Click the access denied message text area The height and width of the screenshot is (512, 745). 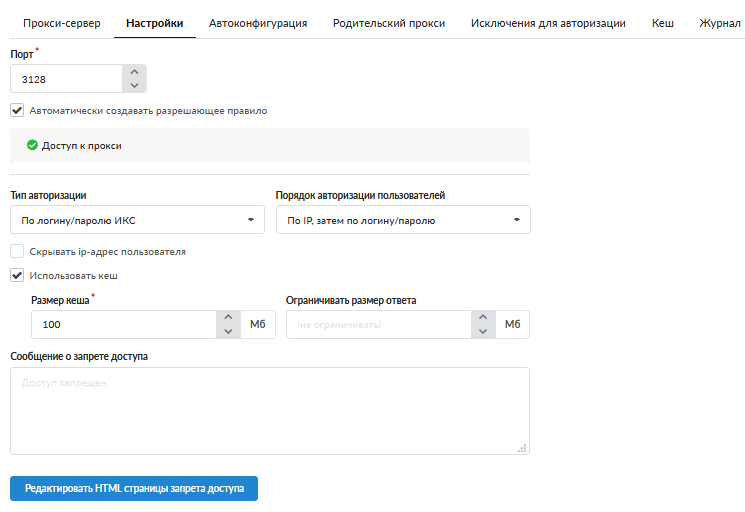(x=269, y=411)
